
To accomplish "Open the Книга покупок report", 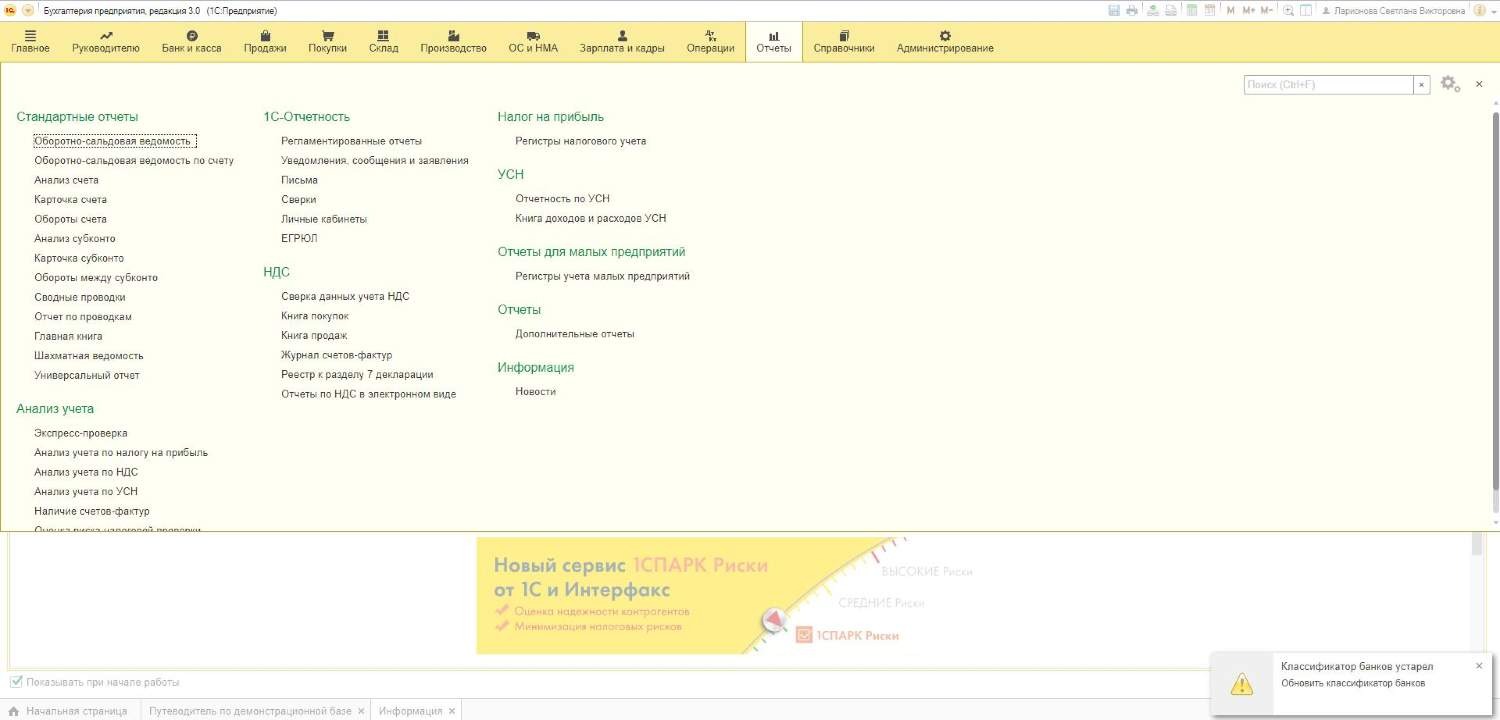I will coord(315,316).
